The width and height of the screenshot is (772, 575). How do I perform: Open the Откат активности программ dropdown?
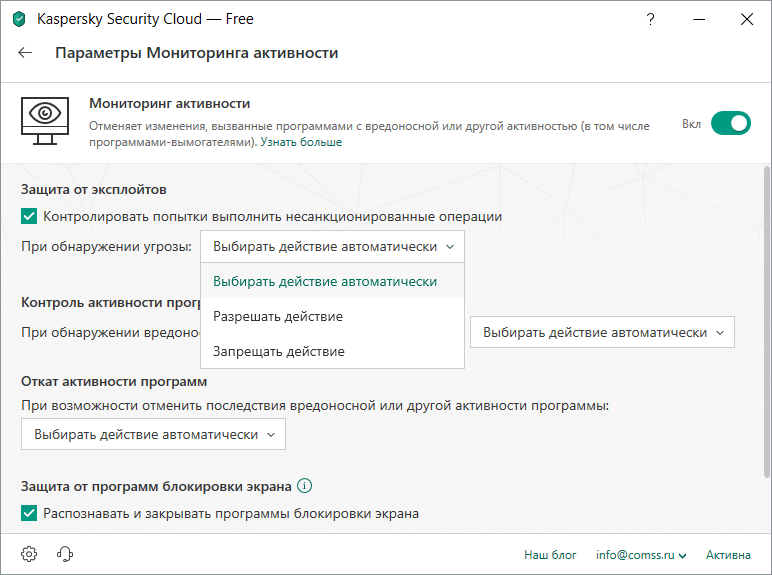153,434
